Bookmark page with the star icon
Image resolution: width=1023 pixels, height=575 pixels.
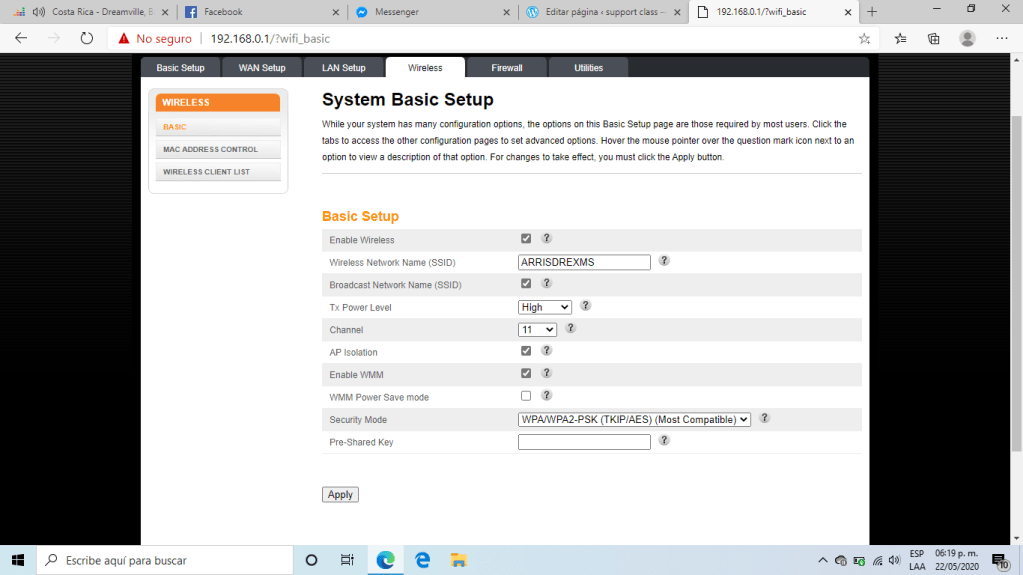[864, 38]
